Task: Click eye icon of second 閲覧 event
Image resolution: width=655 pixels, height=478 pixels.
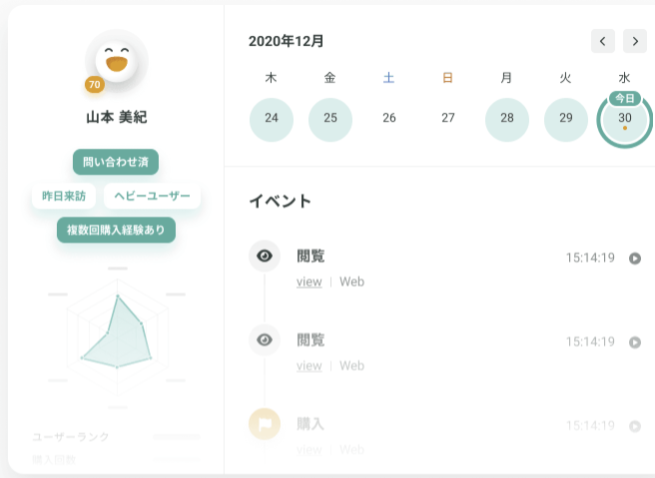Action: [x=264, y=340]
